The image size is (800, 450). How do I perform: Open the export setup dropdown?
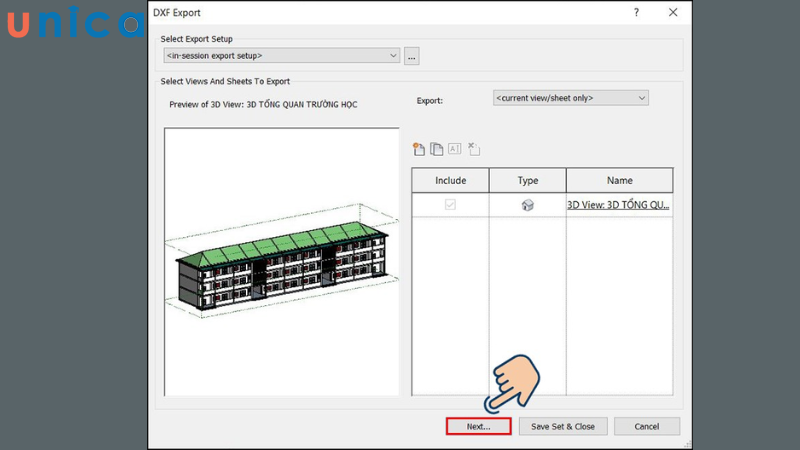click(x=282, y=56)
